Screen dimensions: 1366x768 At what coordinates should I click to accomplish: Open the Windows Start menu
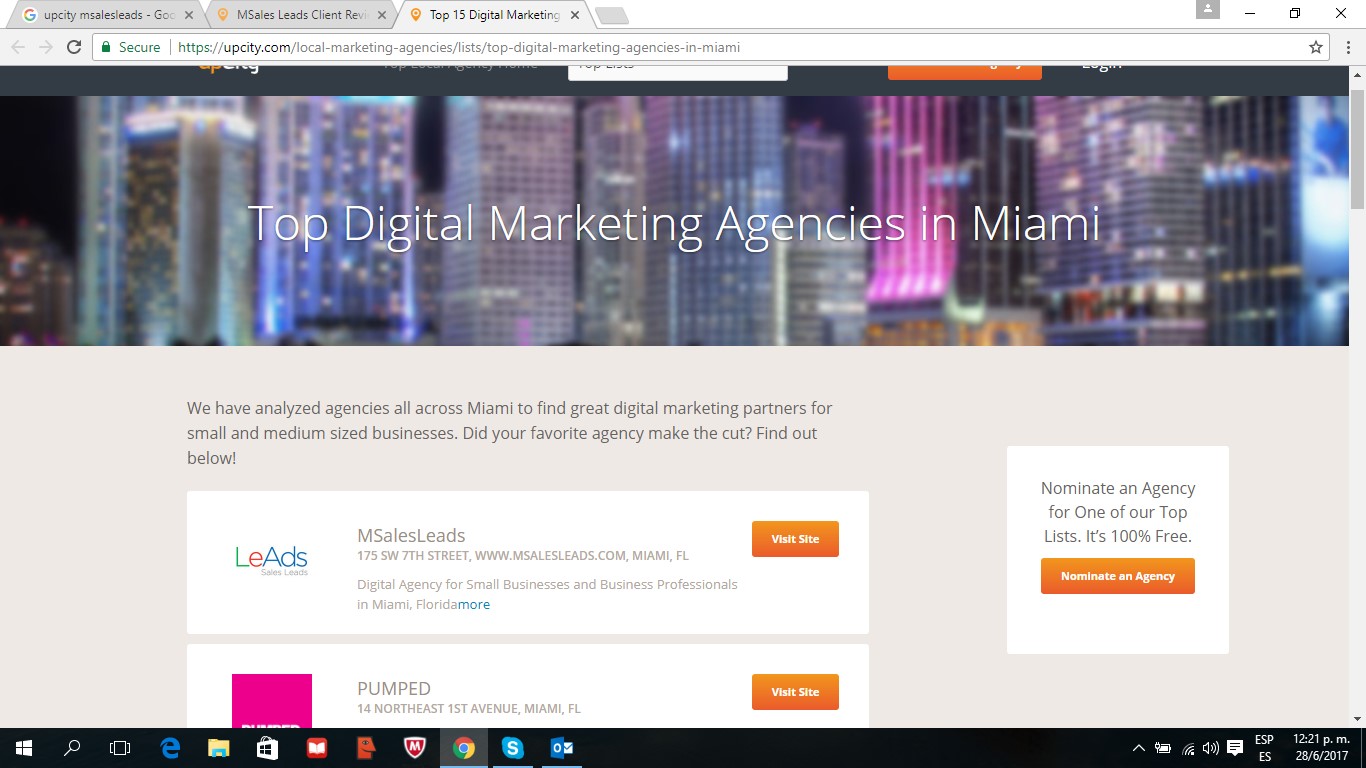tap(24, 748)
